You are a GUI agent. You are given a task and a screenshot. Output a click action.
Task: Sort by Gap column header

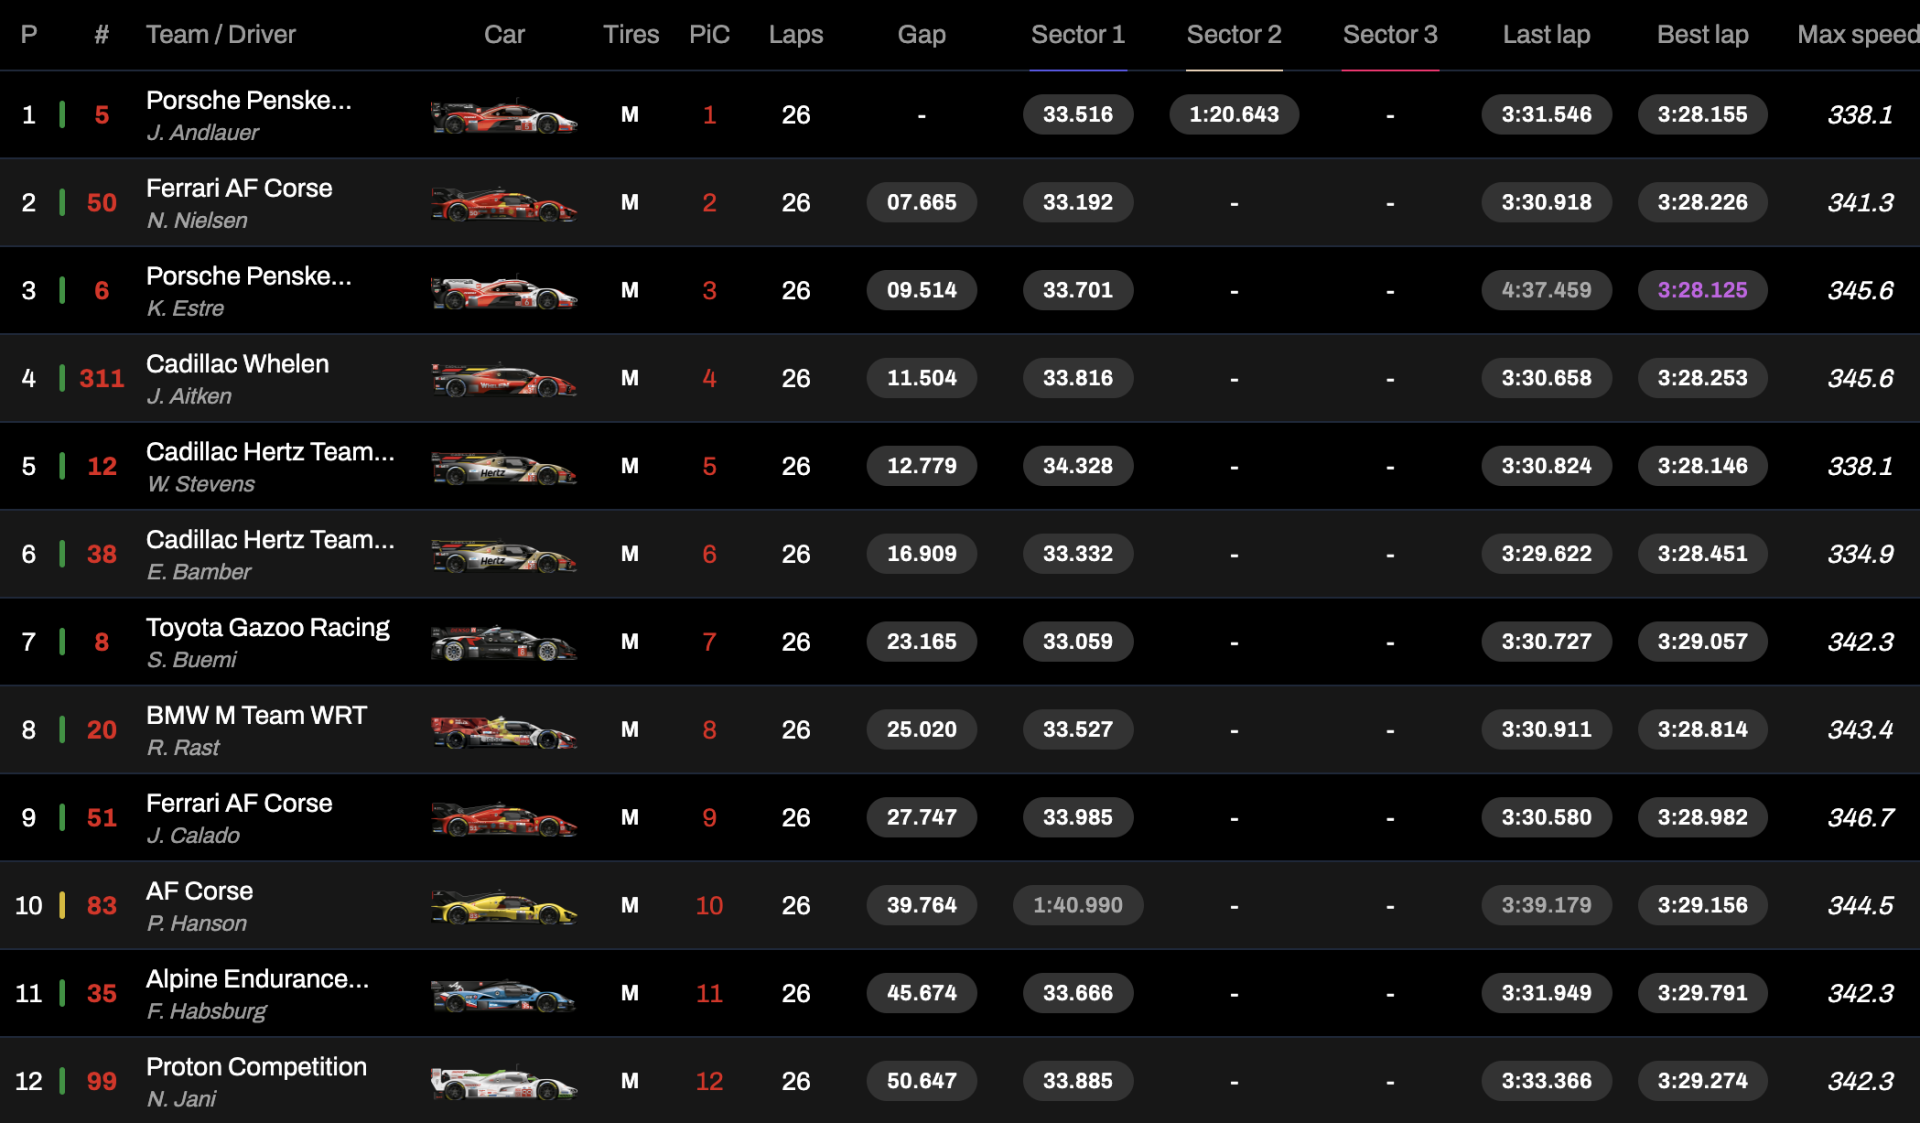click(921, 35)
